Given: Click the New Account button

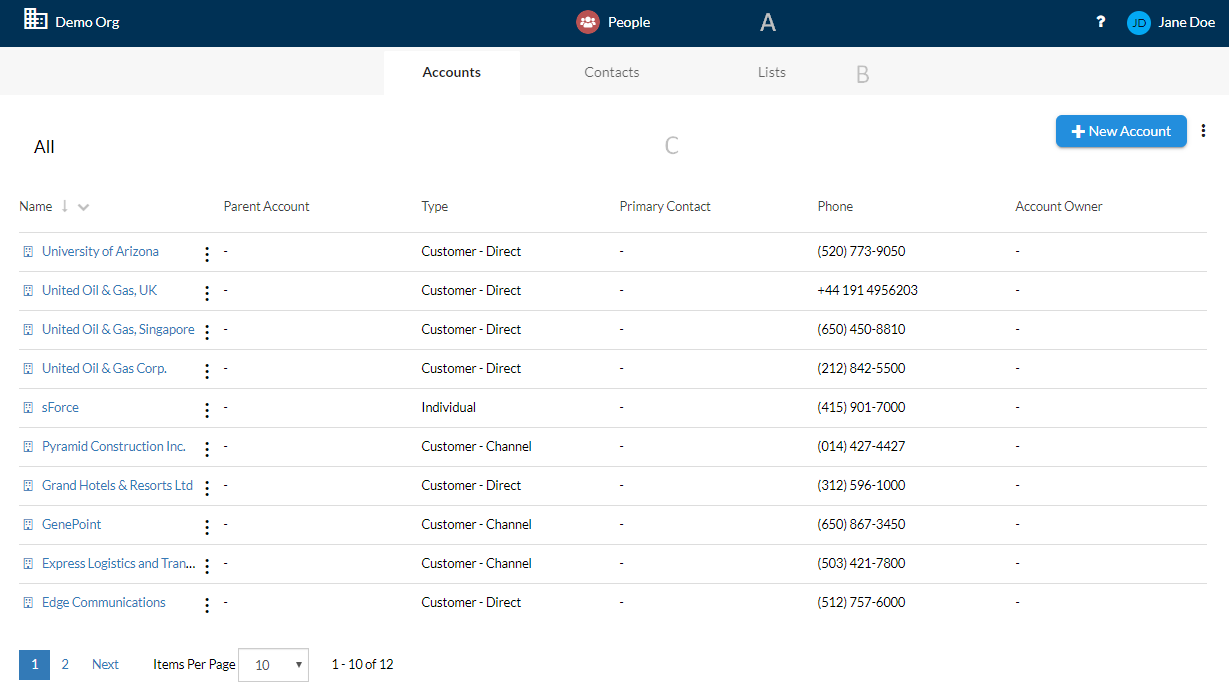Looking at the screenshot, I should [1121, 131].
